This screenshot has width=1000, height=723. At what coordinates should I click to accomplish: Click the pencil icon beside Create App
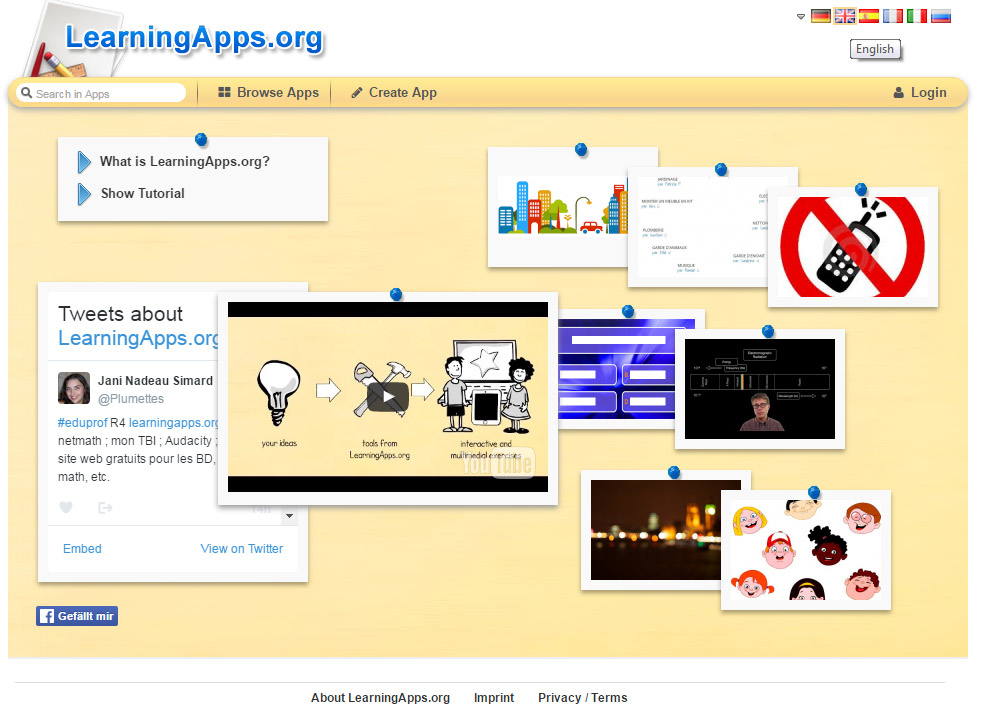tap(357, 92)
